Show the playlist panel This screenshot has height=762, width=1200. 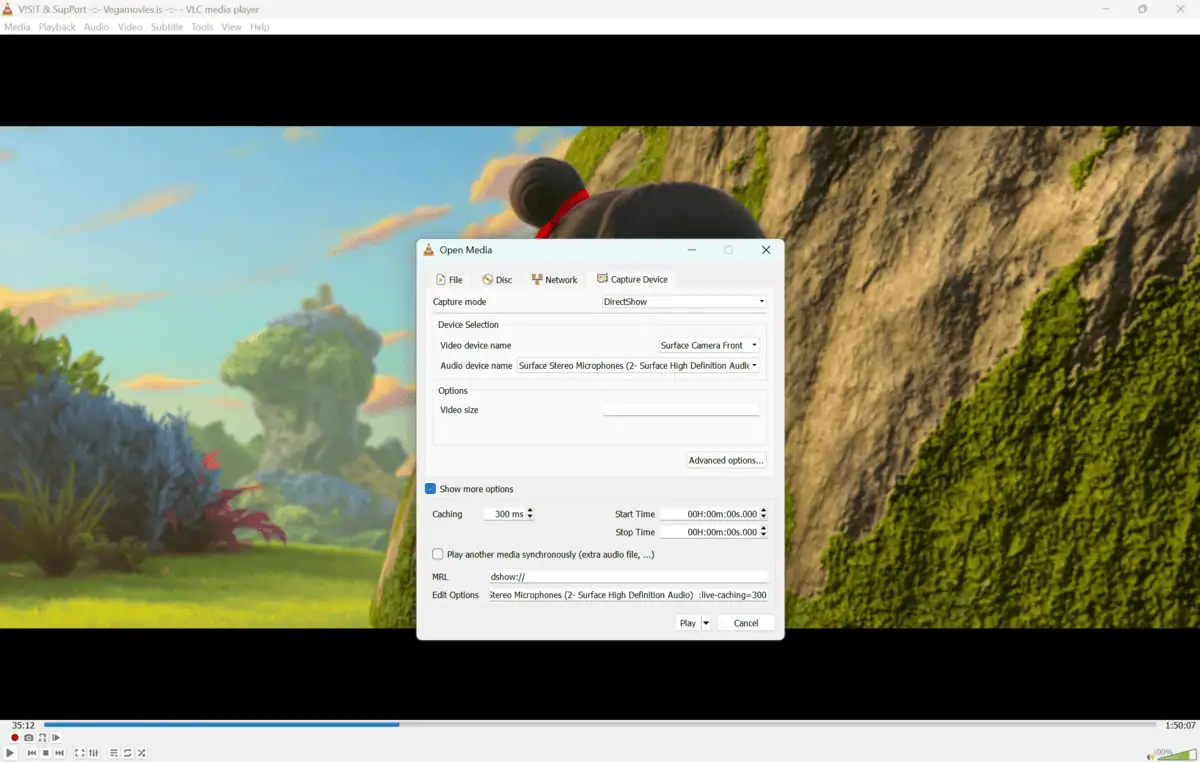pyautogui.click(x=114, y=753)
